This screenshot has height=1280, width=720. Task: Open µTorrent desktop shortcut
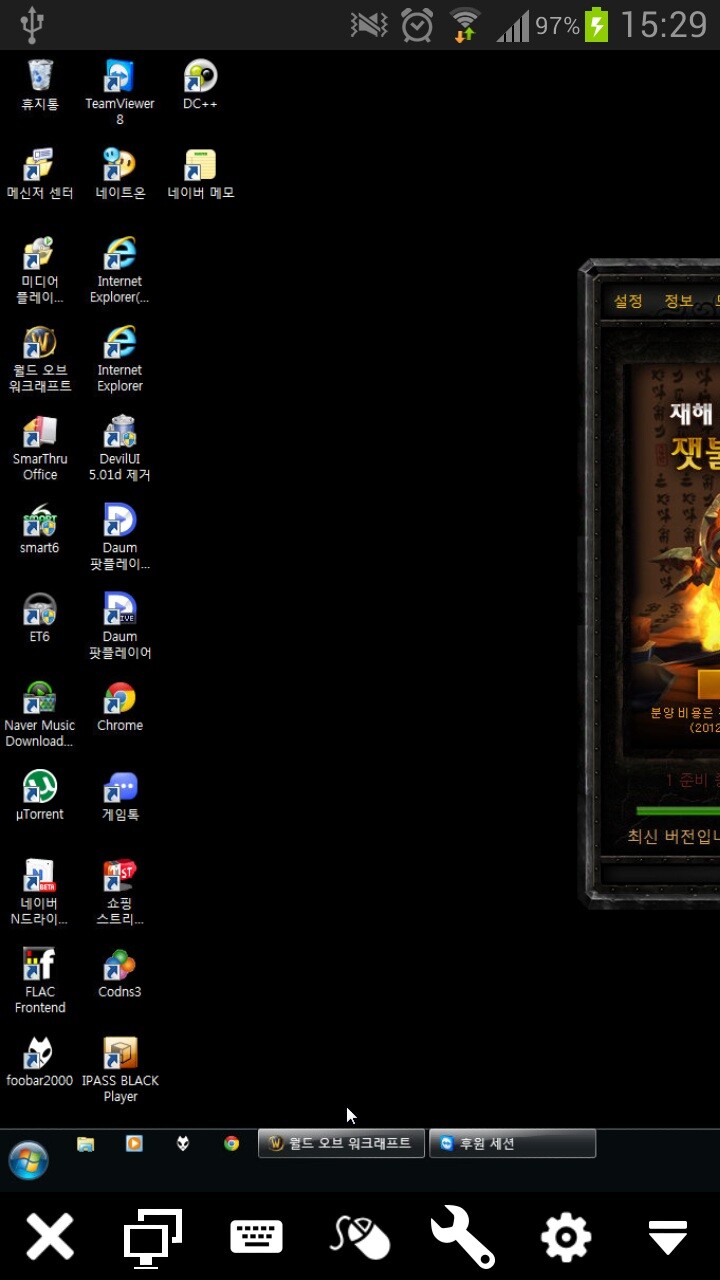40,796
